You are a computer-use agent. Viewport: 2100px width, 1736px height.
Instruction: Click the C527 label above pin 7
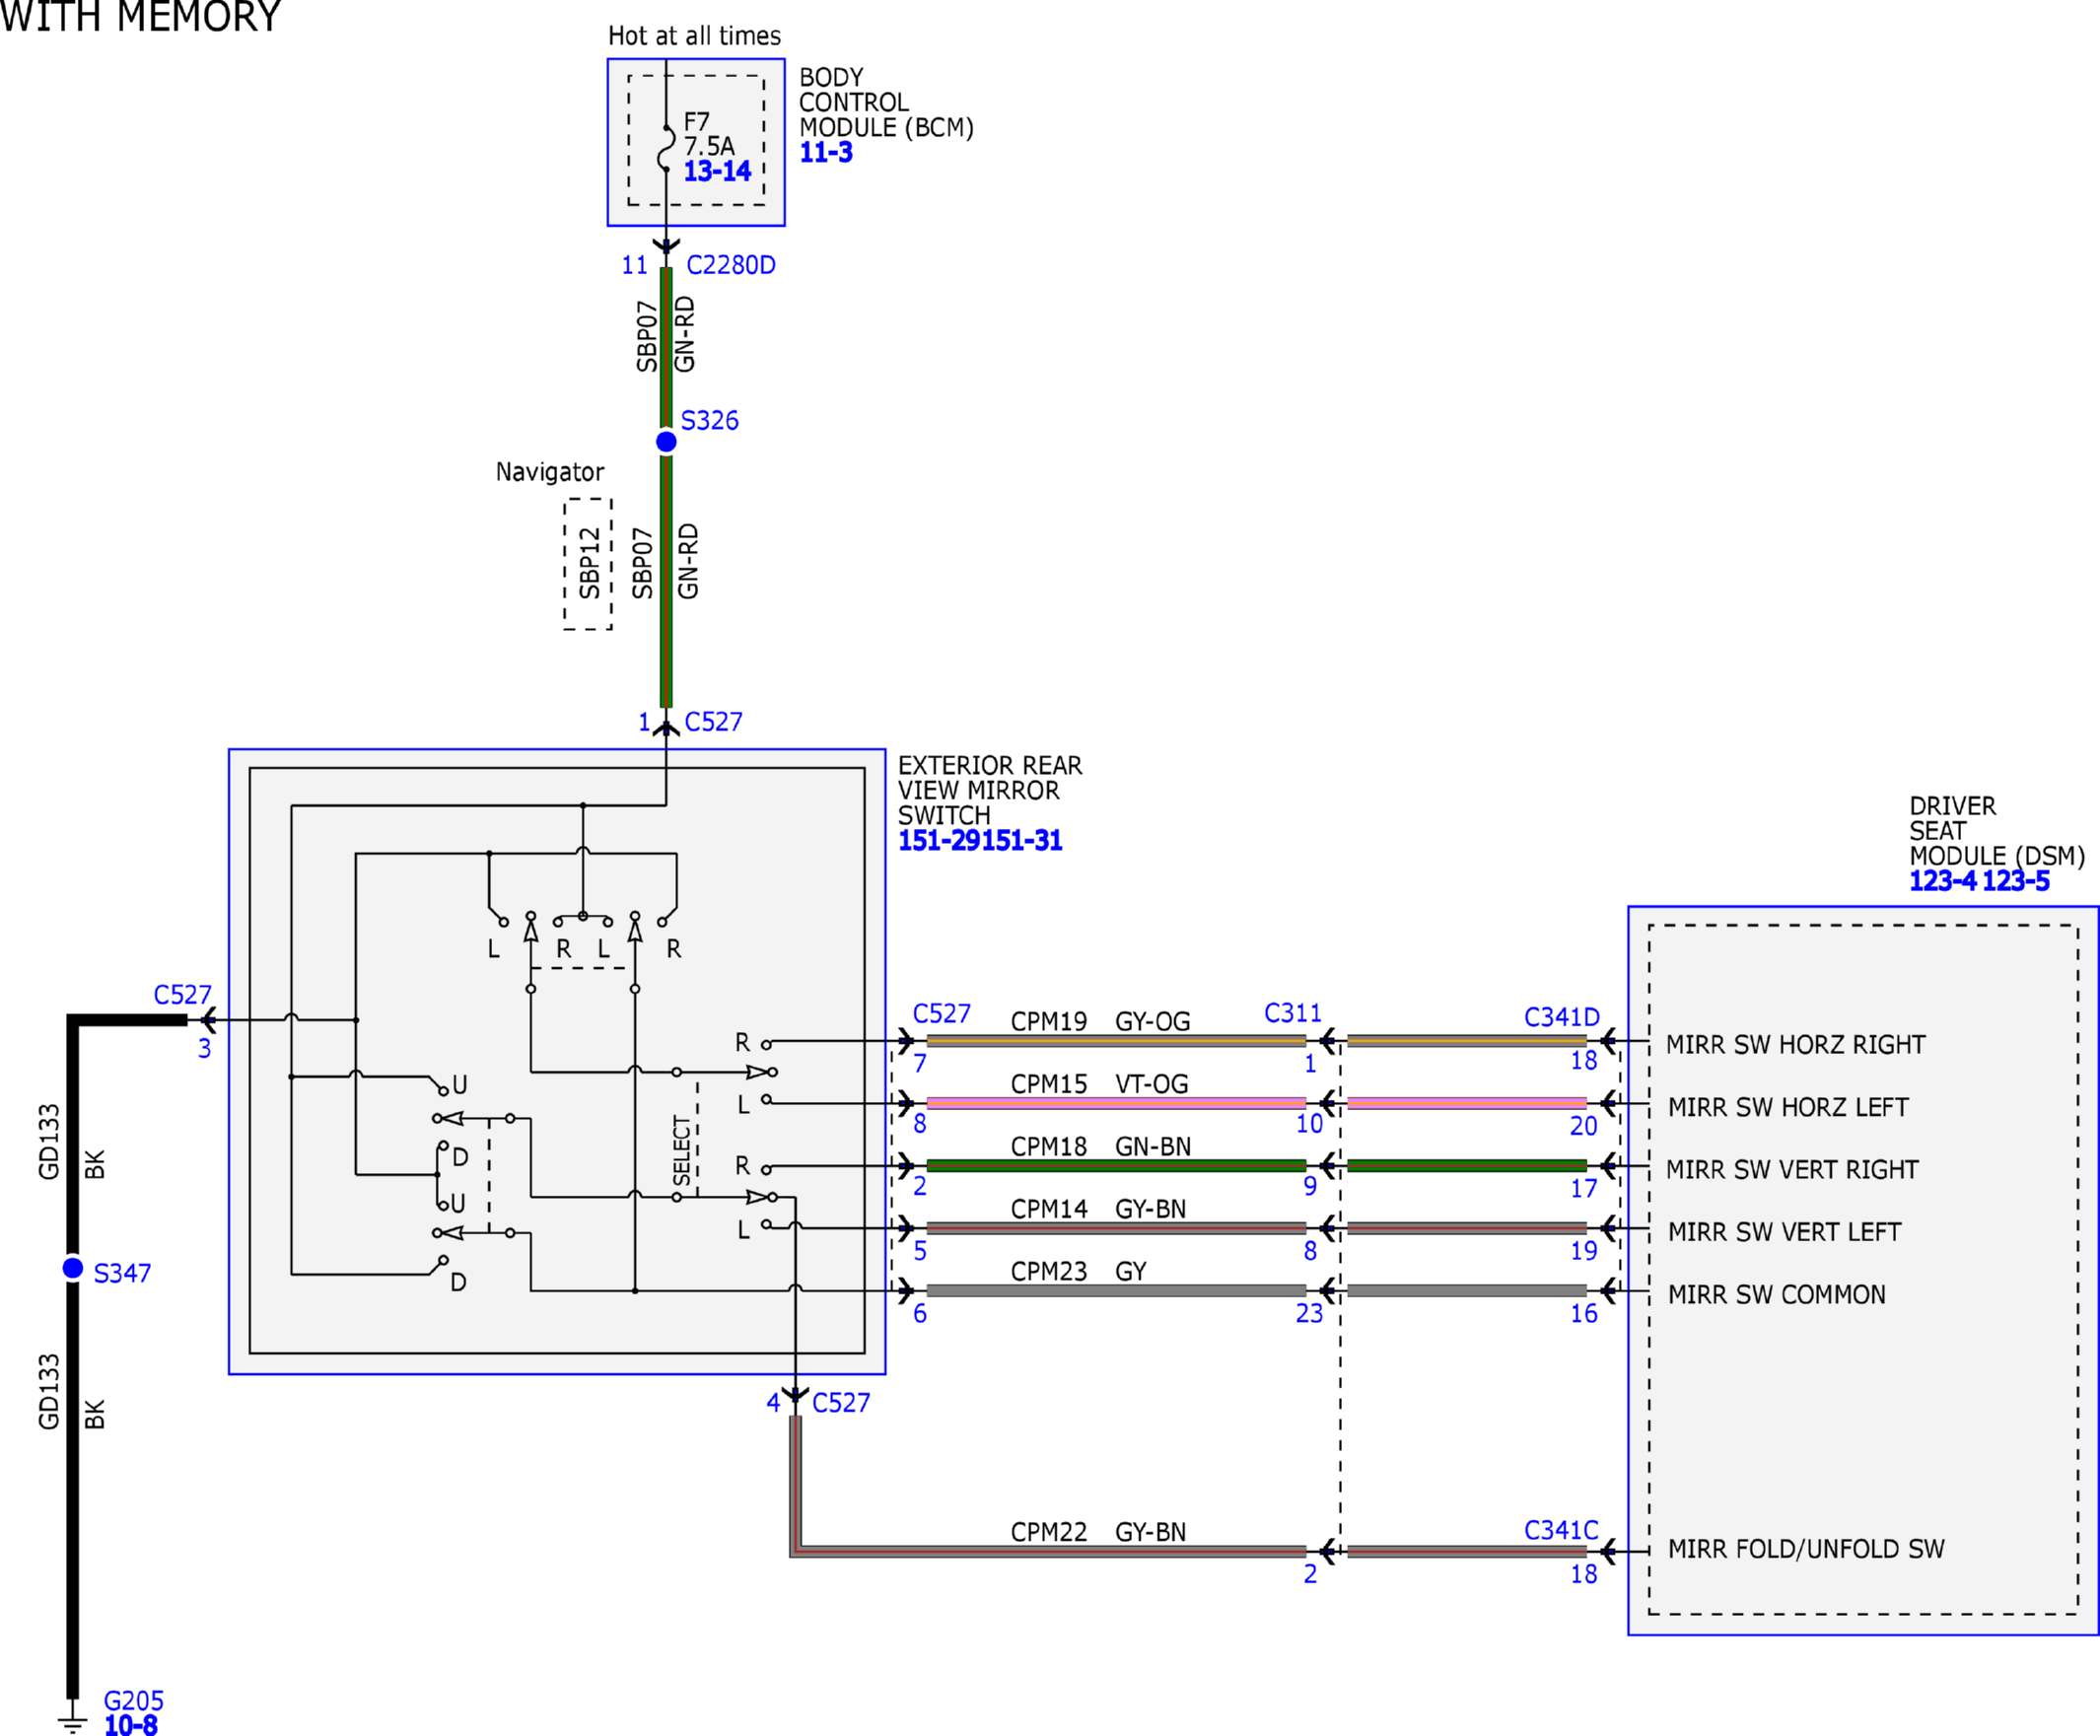click(942, 1014)
